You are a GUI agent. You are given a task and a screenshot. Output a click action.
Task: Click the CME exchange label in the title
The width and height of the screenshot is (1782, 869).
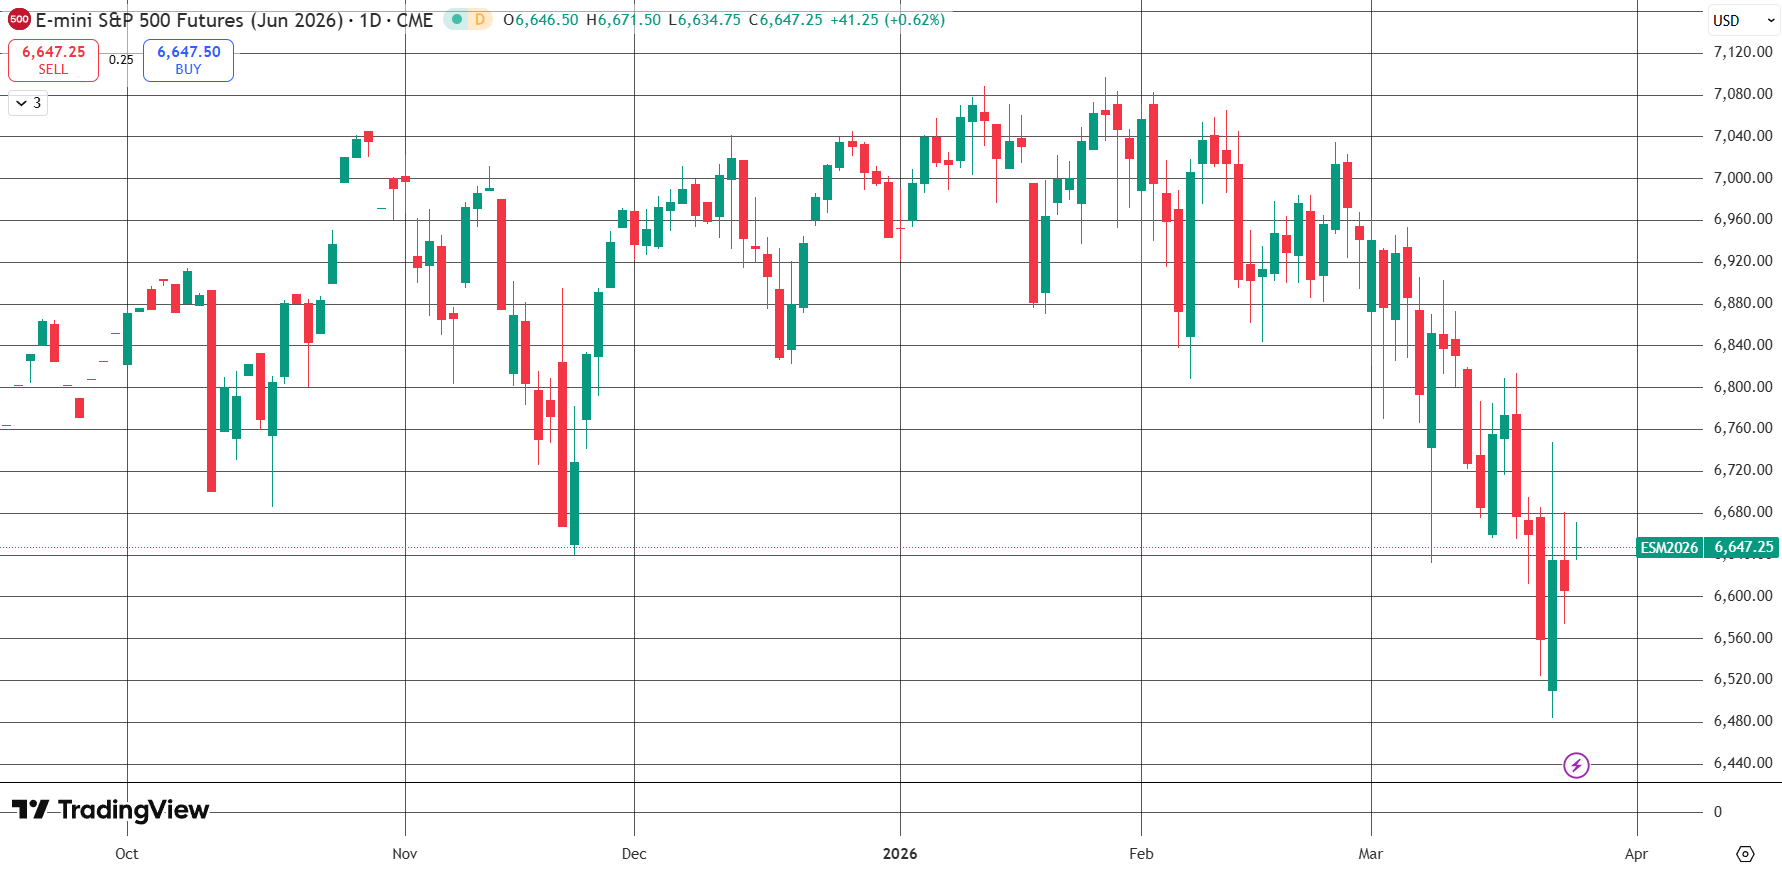click(415, 20)
